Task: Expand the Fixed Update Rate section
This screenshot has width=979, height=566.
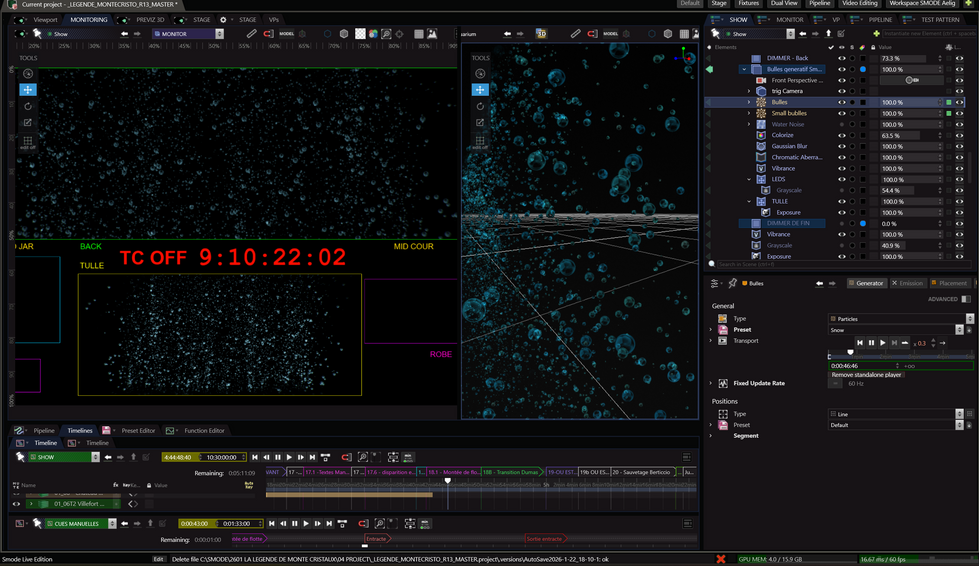Action: (711, 383)
